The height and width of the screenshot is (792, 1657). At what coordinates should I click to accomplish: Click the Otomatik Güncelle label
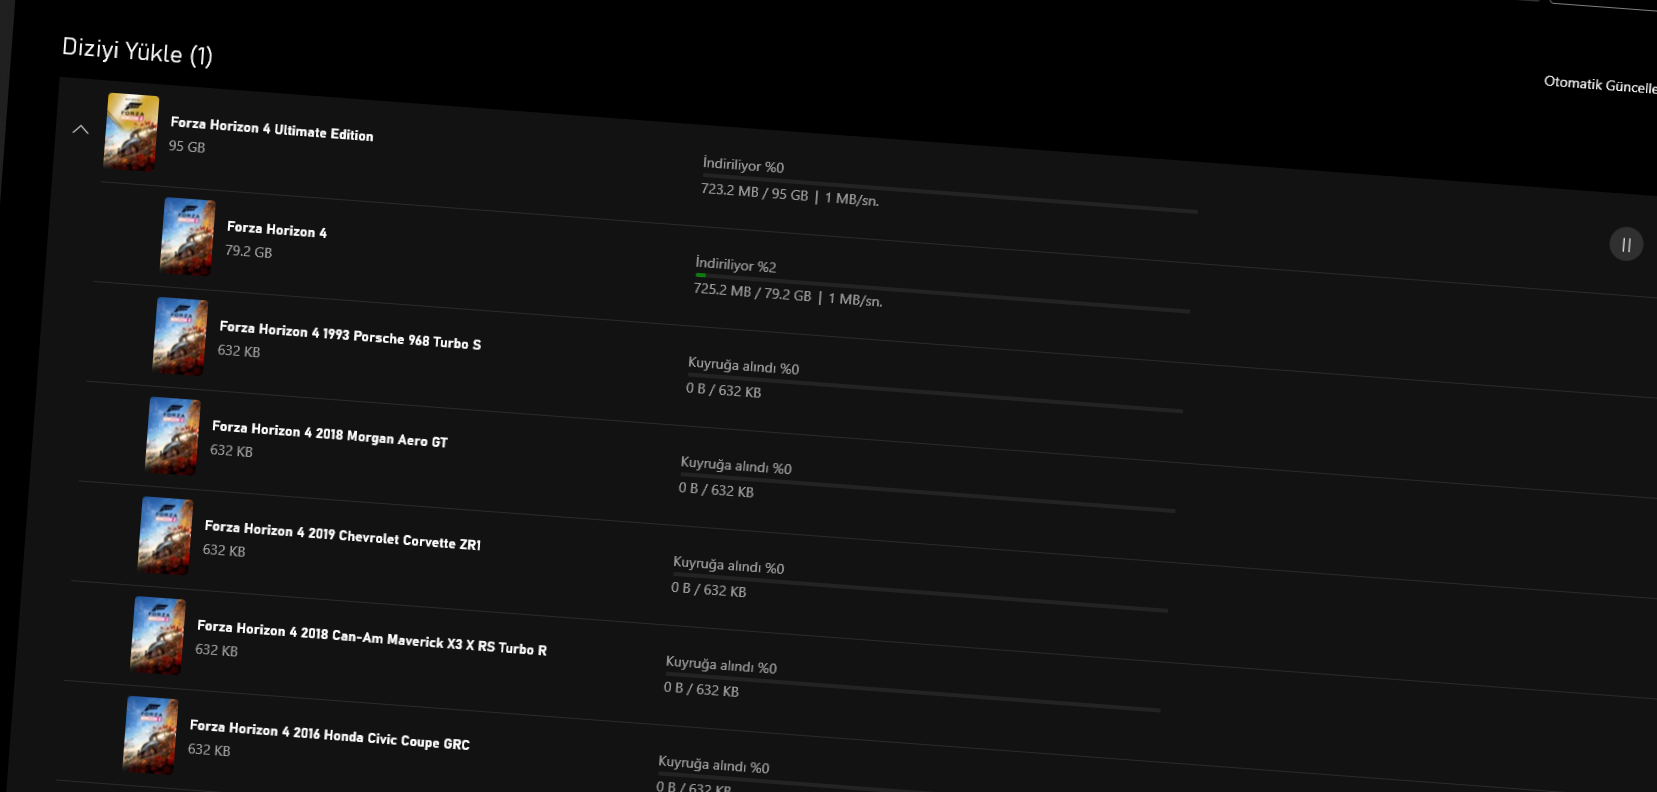pyautogui.click(x=1600, y=85)
